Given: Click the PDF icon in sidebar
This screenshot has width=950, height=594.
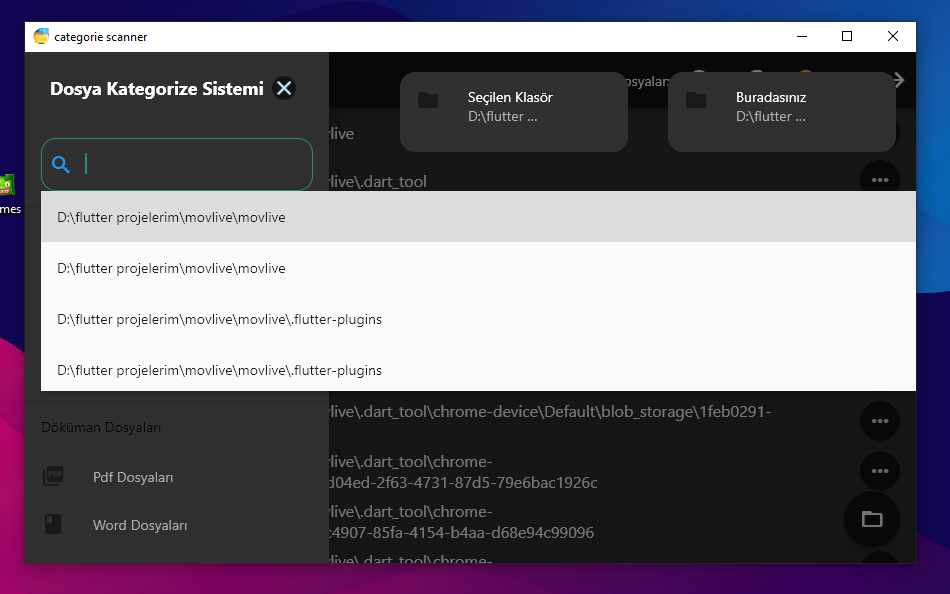Looking at the screenshot, I should point(53,476).
